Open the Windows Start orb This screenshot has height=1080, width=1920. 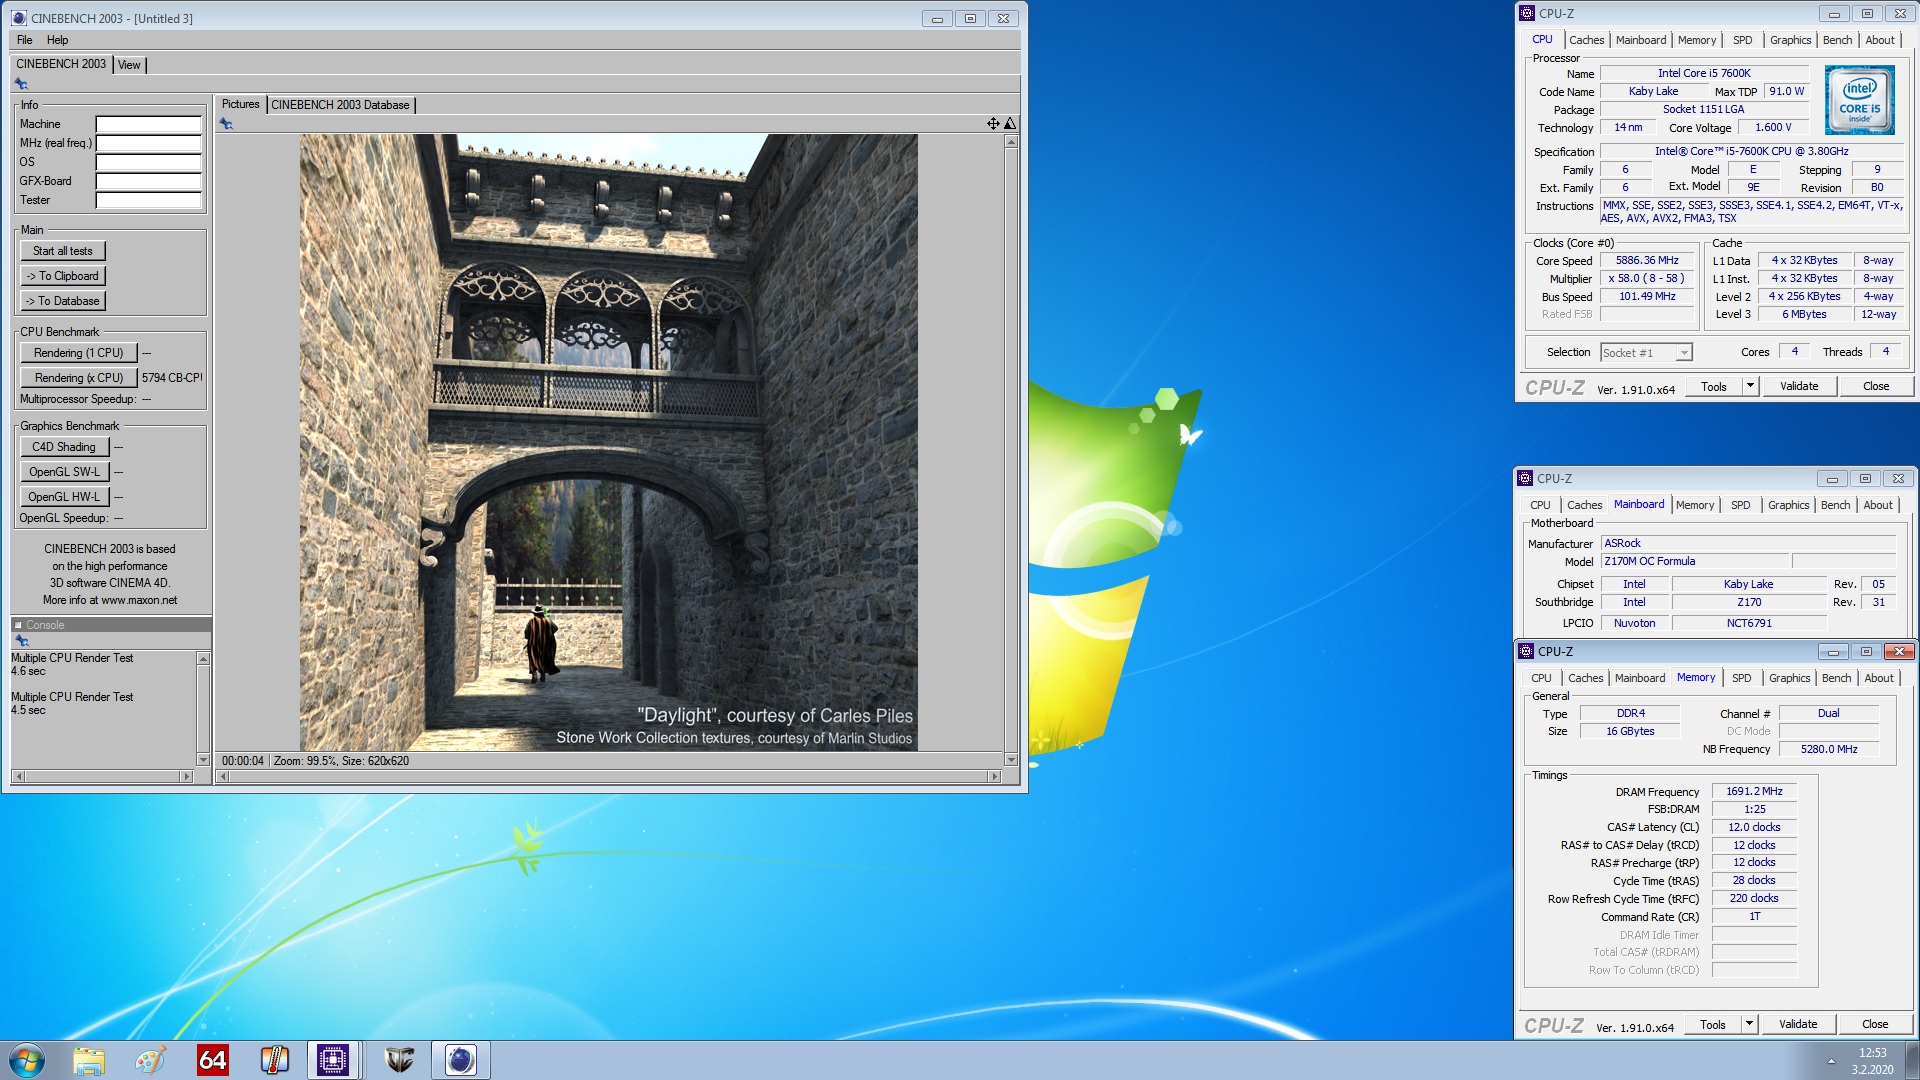coord(27,1060)
